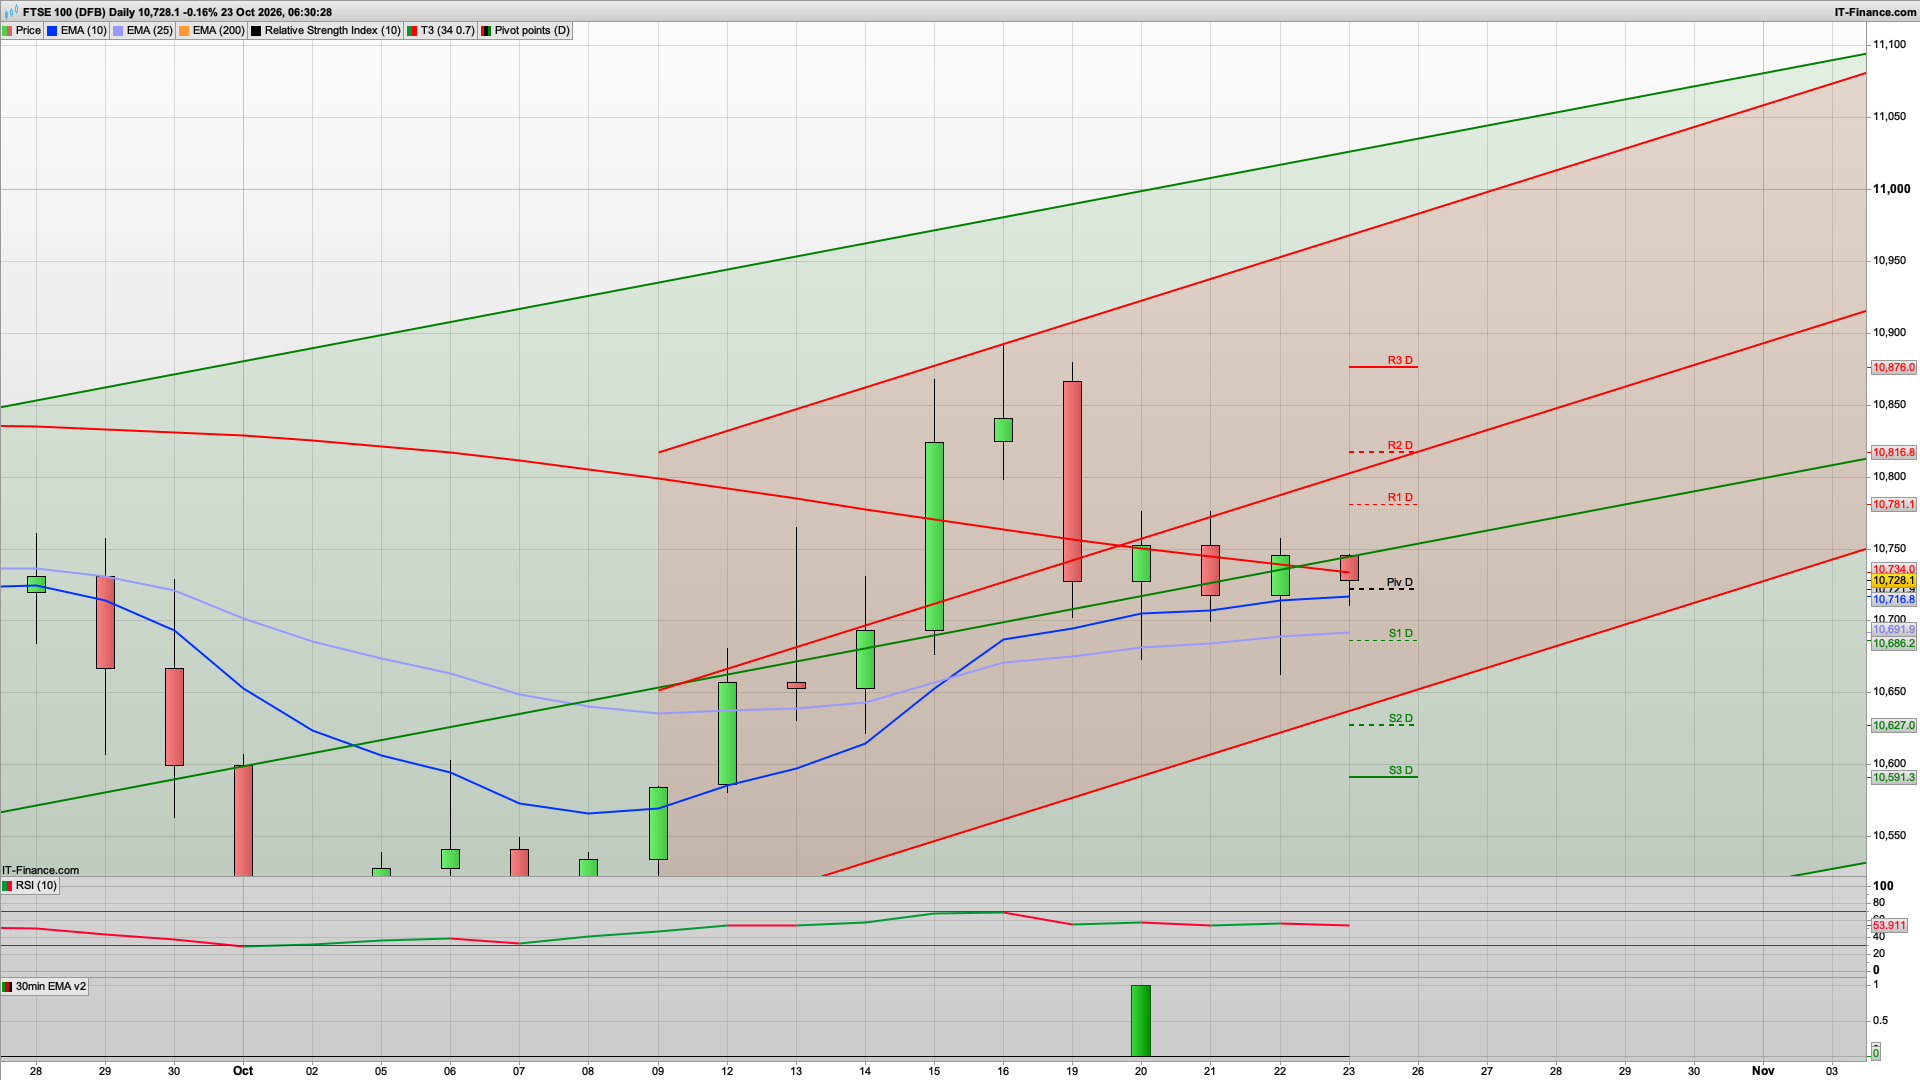Click the S1 D pivot level label
The image size is (1920, 1080).
(x=1401, y=634)
